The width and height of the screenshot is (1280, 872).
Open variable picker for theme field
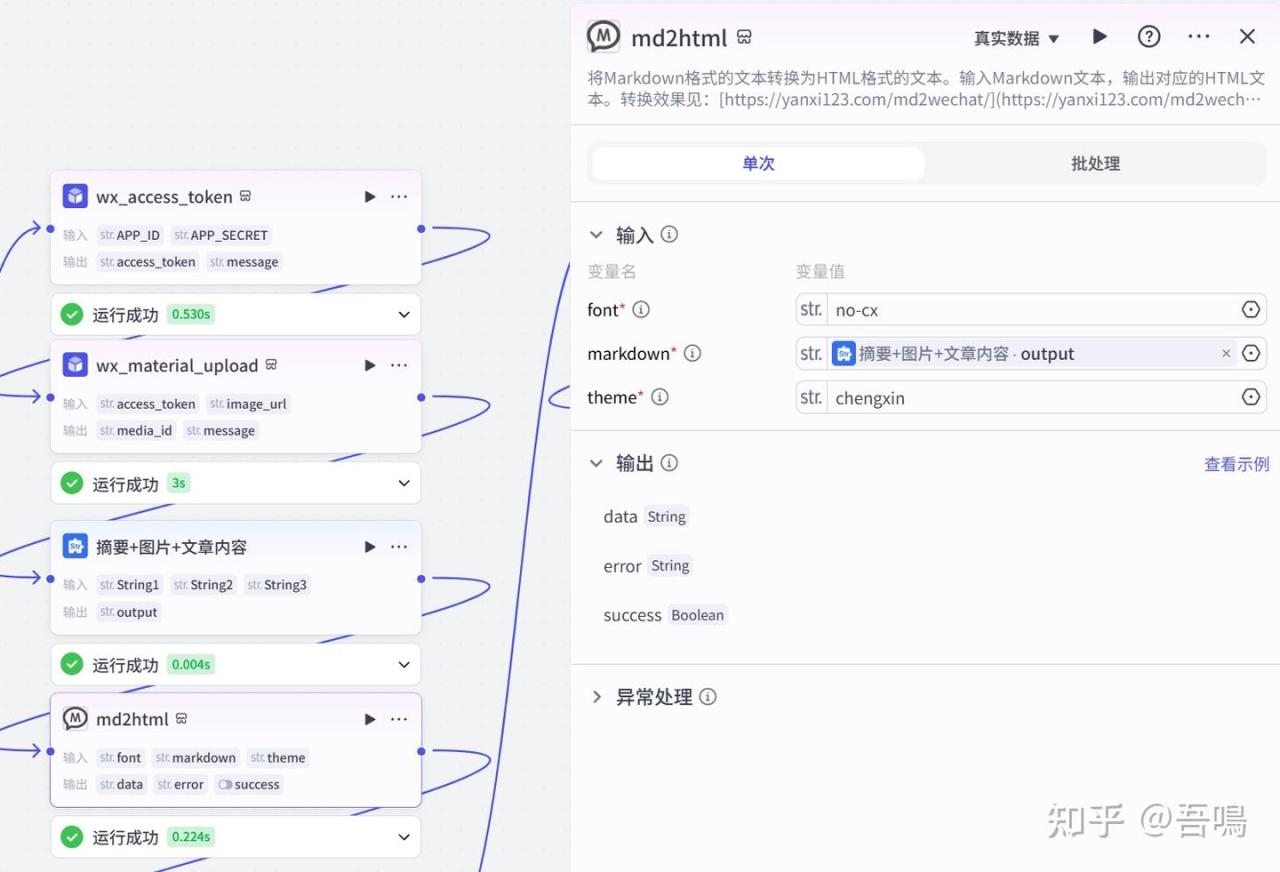1250,398
